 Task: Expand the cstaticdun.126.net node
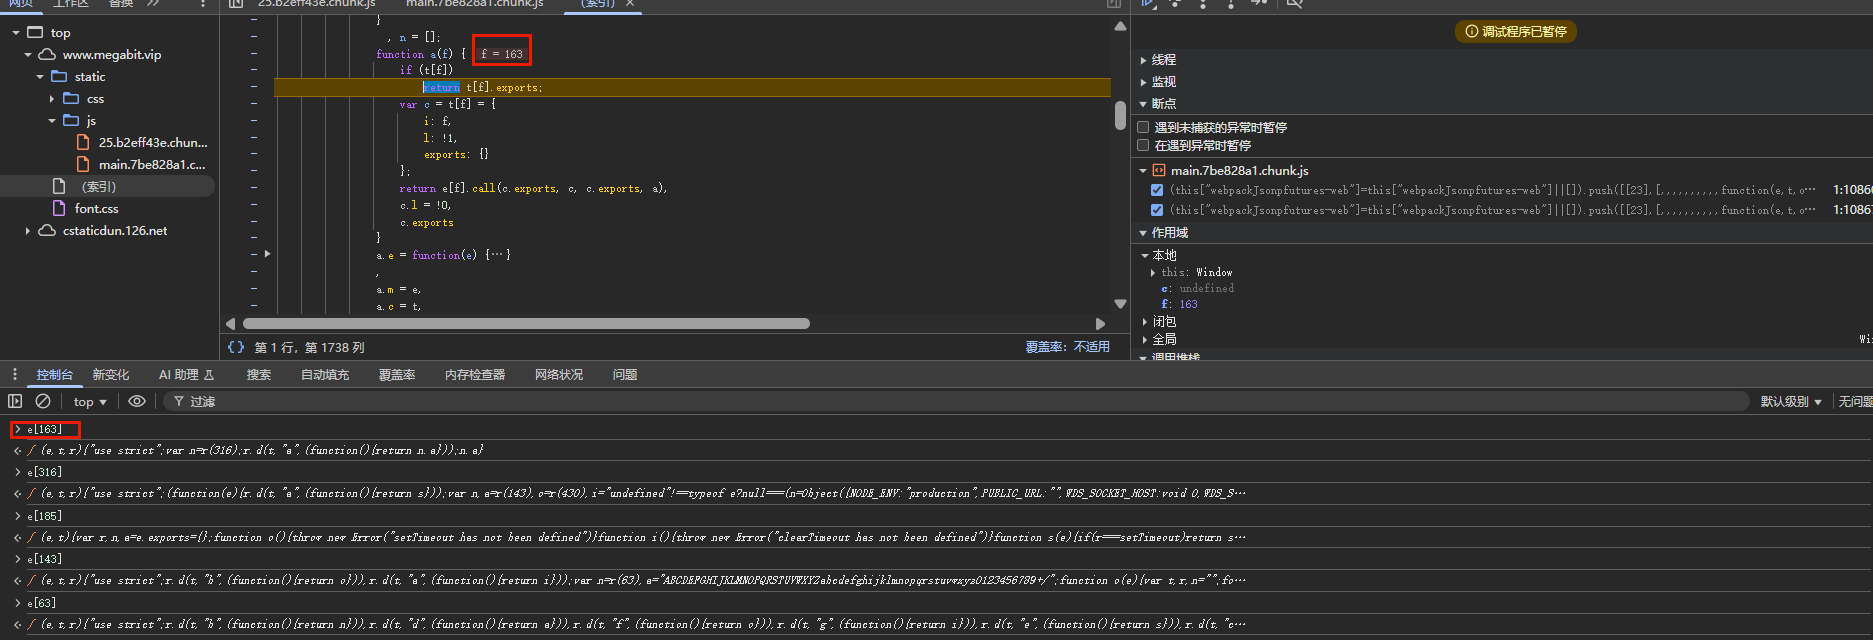tap(28, 231)
